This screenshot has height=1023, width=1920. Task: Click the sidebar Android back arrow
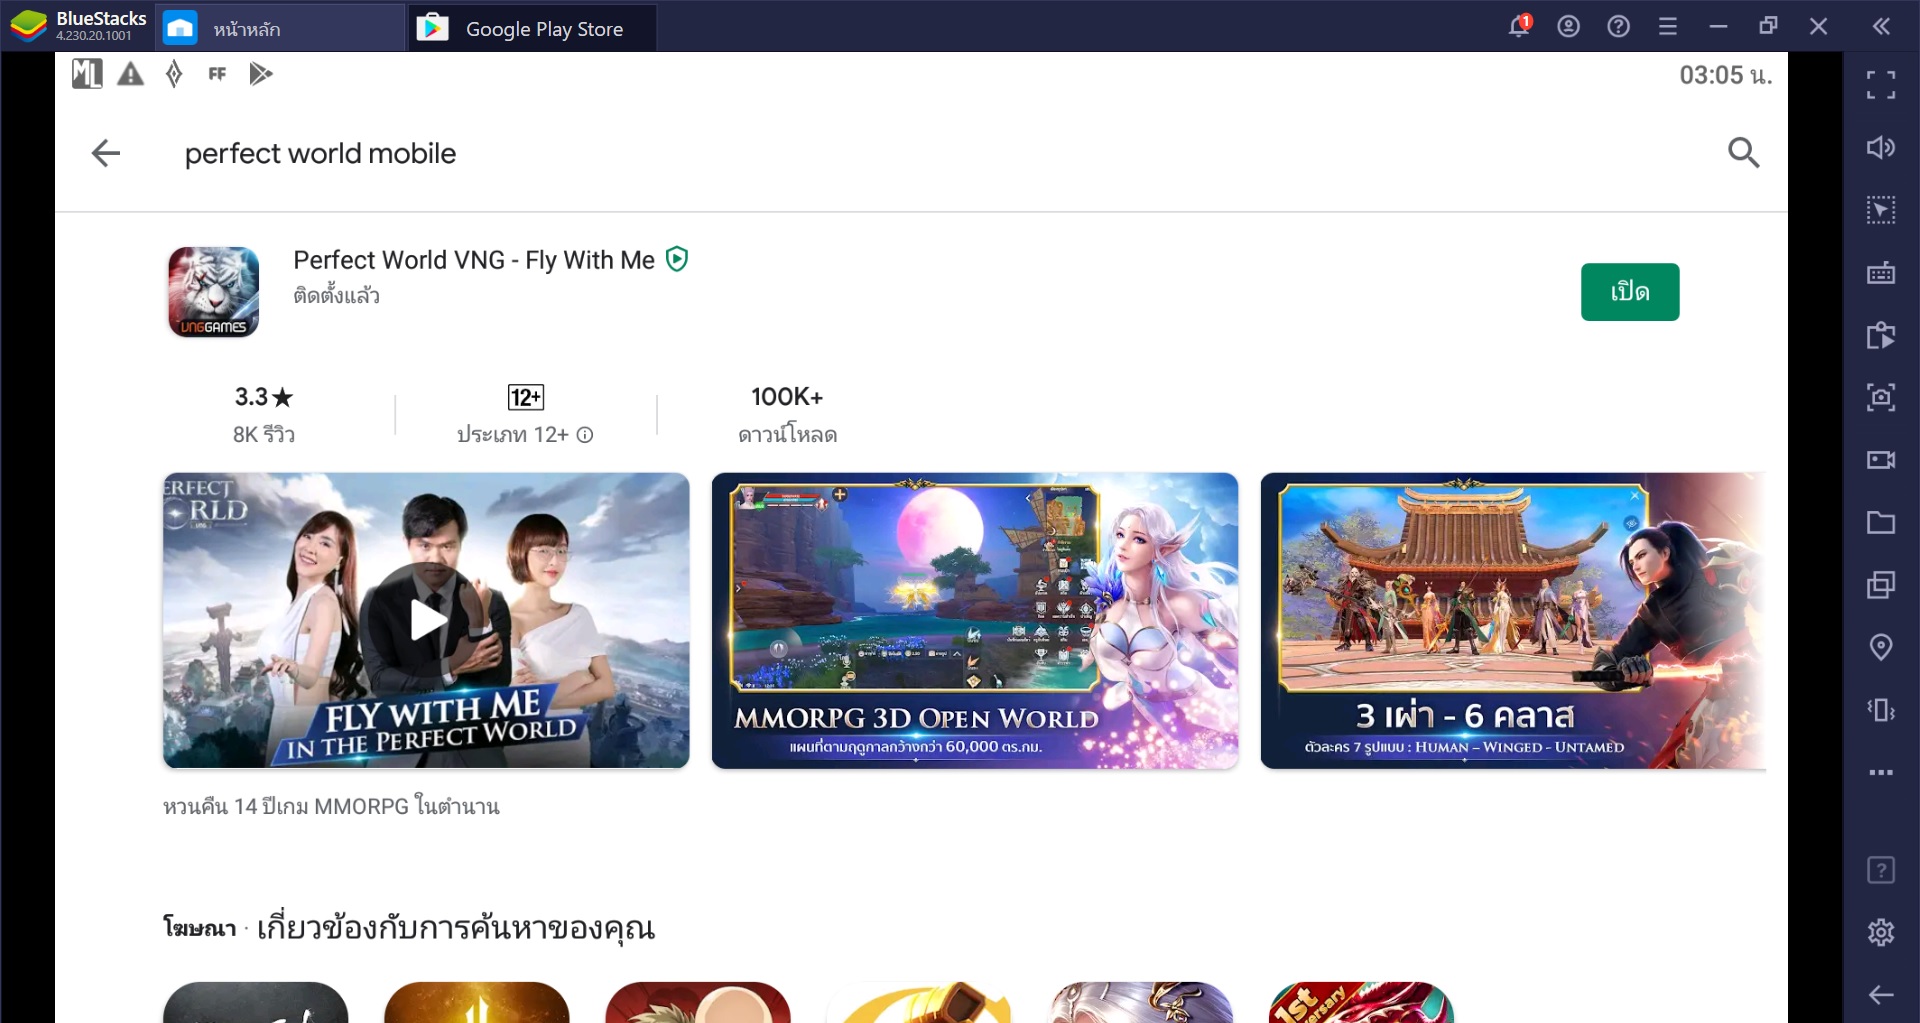point(1881,995)
